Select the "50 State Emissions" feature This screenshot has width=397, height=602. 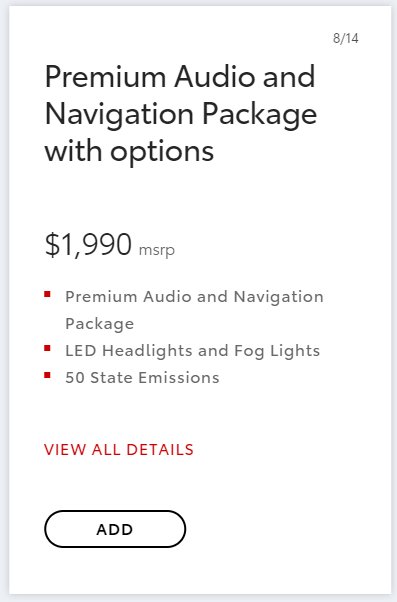pyautogui.click(x=142, y=378)
